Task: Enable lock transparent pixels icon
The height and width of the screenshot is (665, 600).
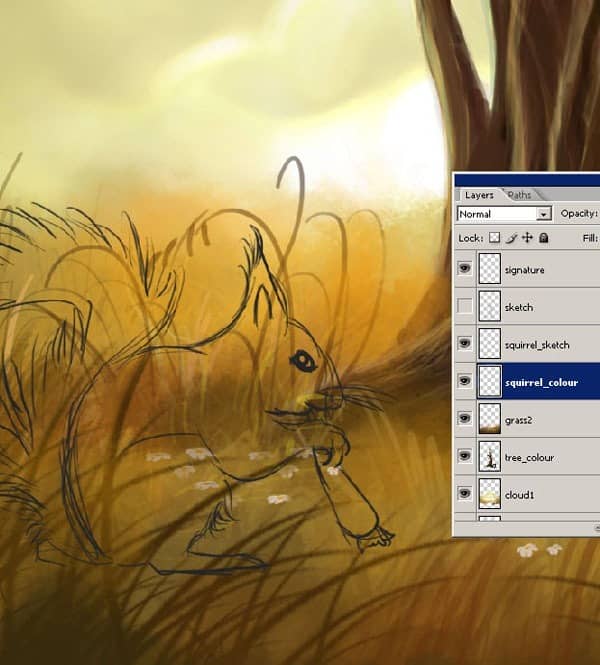Action: 494,238
